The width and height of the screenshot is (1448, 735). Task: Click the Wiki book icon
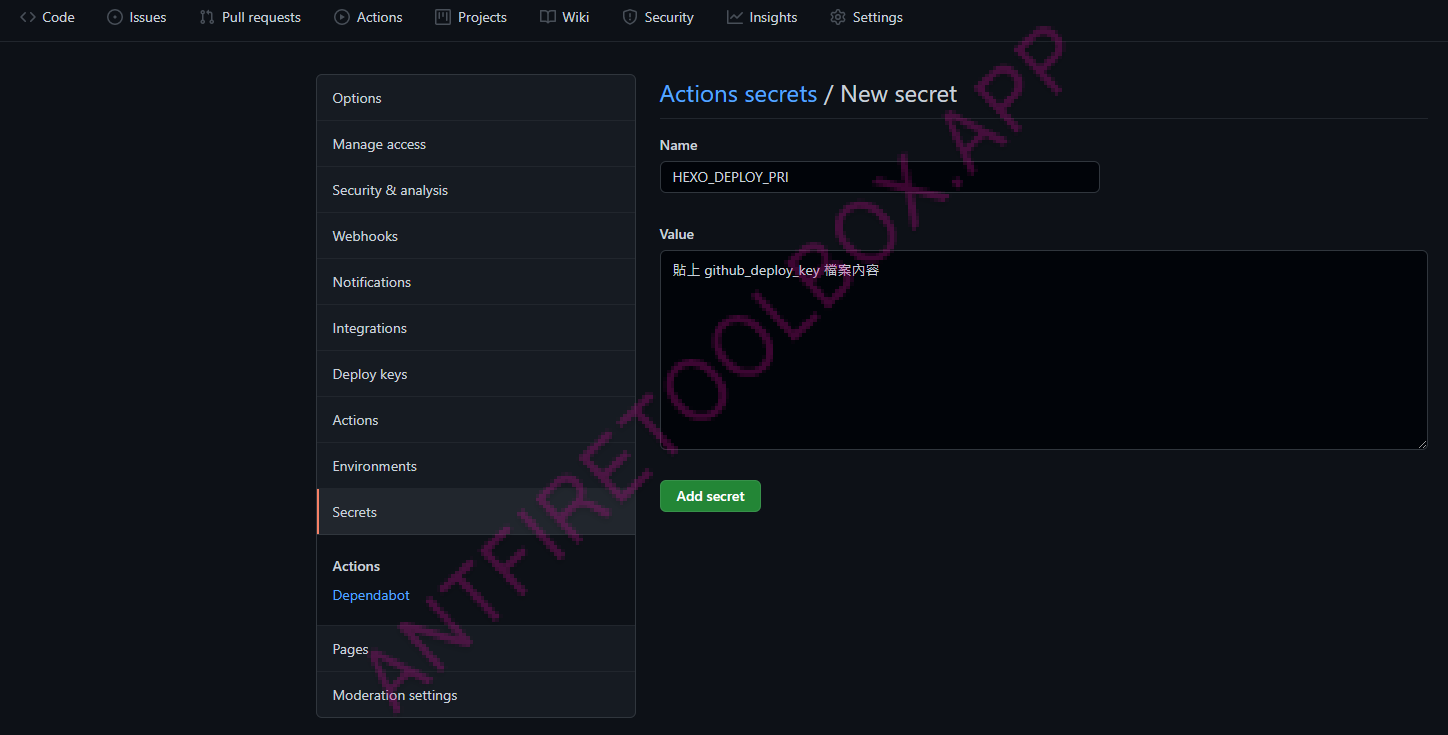point(548,17)
